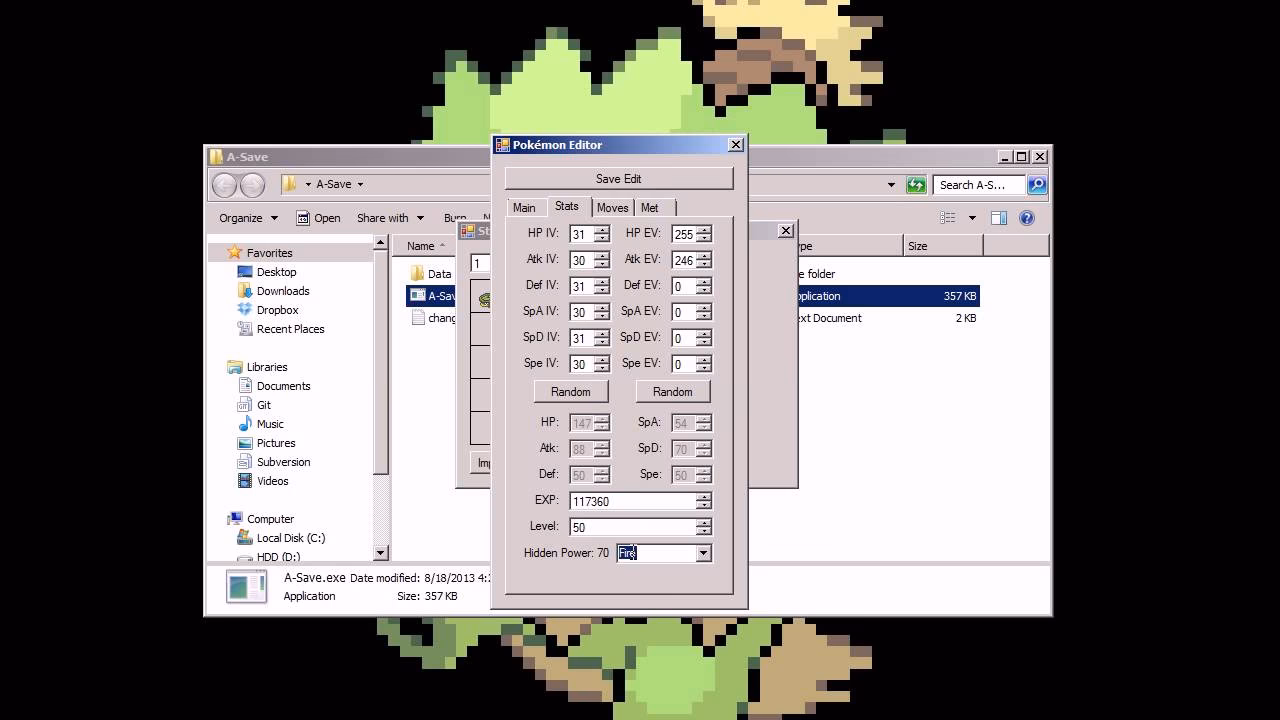Click Random button under the EV column
The width and height of the screenshot is (1280, 720).
click(x=672, y=392)
